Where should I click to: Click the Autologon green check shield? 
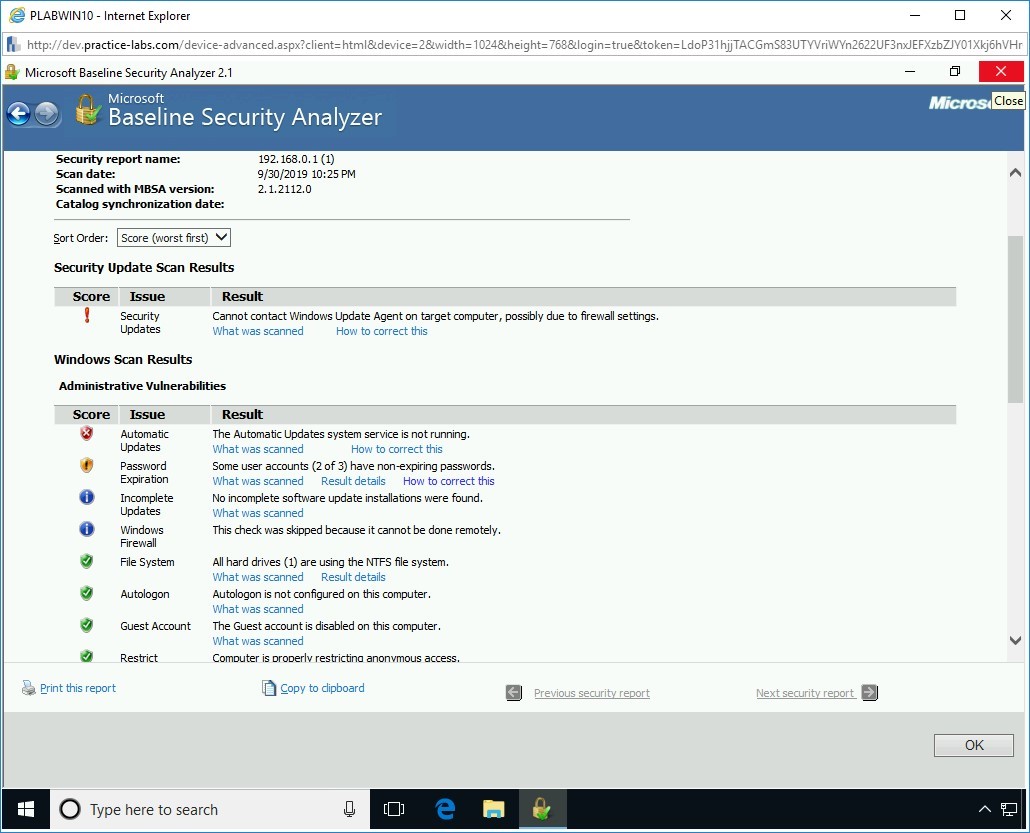(86, 593)
